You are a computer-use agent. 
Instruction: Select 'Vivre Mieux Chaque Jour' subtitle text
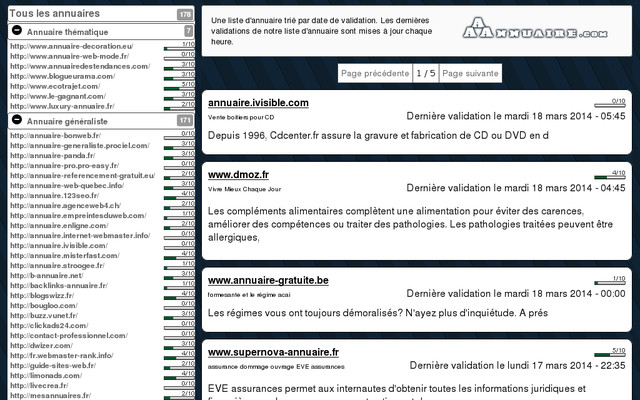tap(244, 189)
